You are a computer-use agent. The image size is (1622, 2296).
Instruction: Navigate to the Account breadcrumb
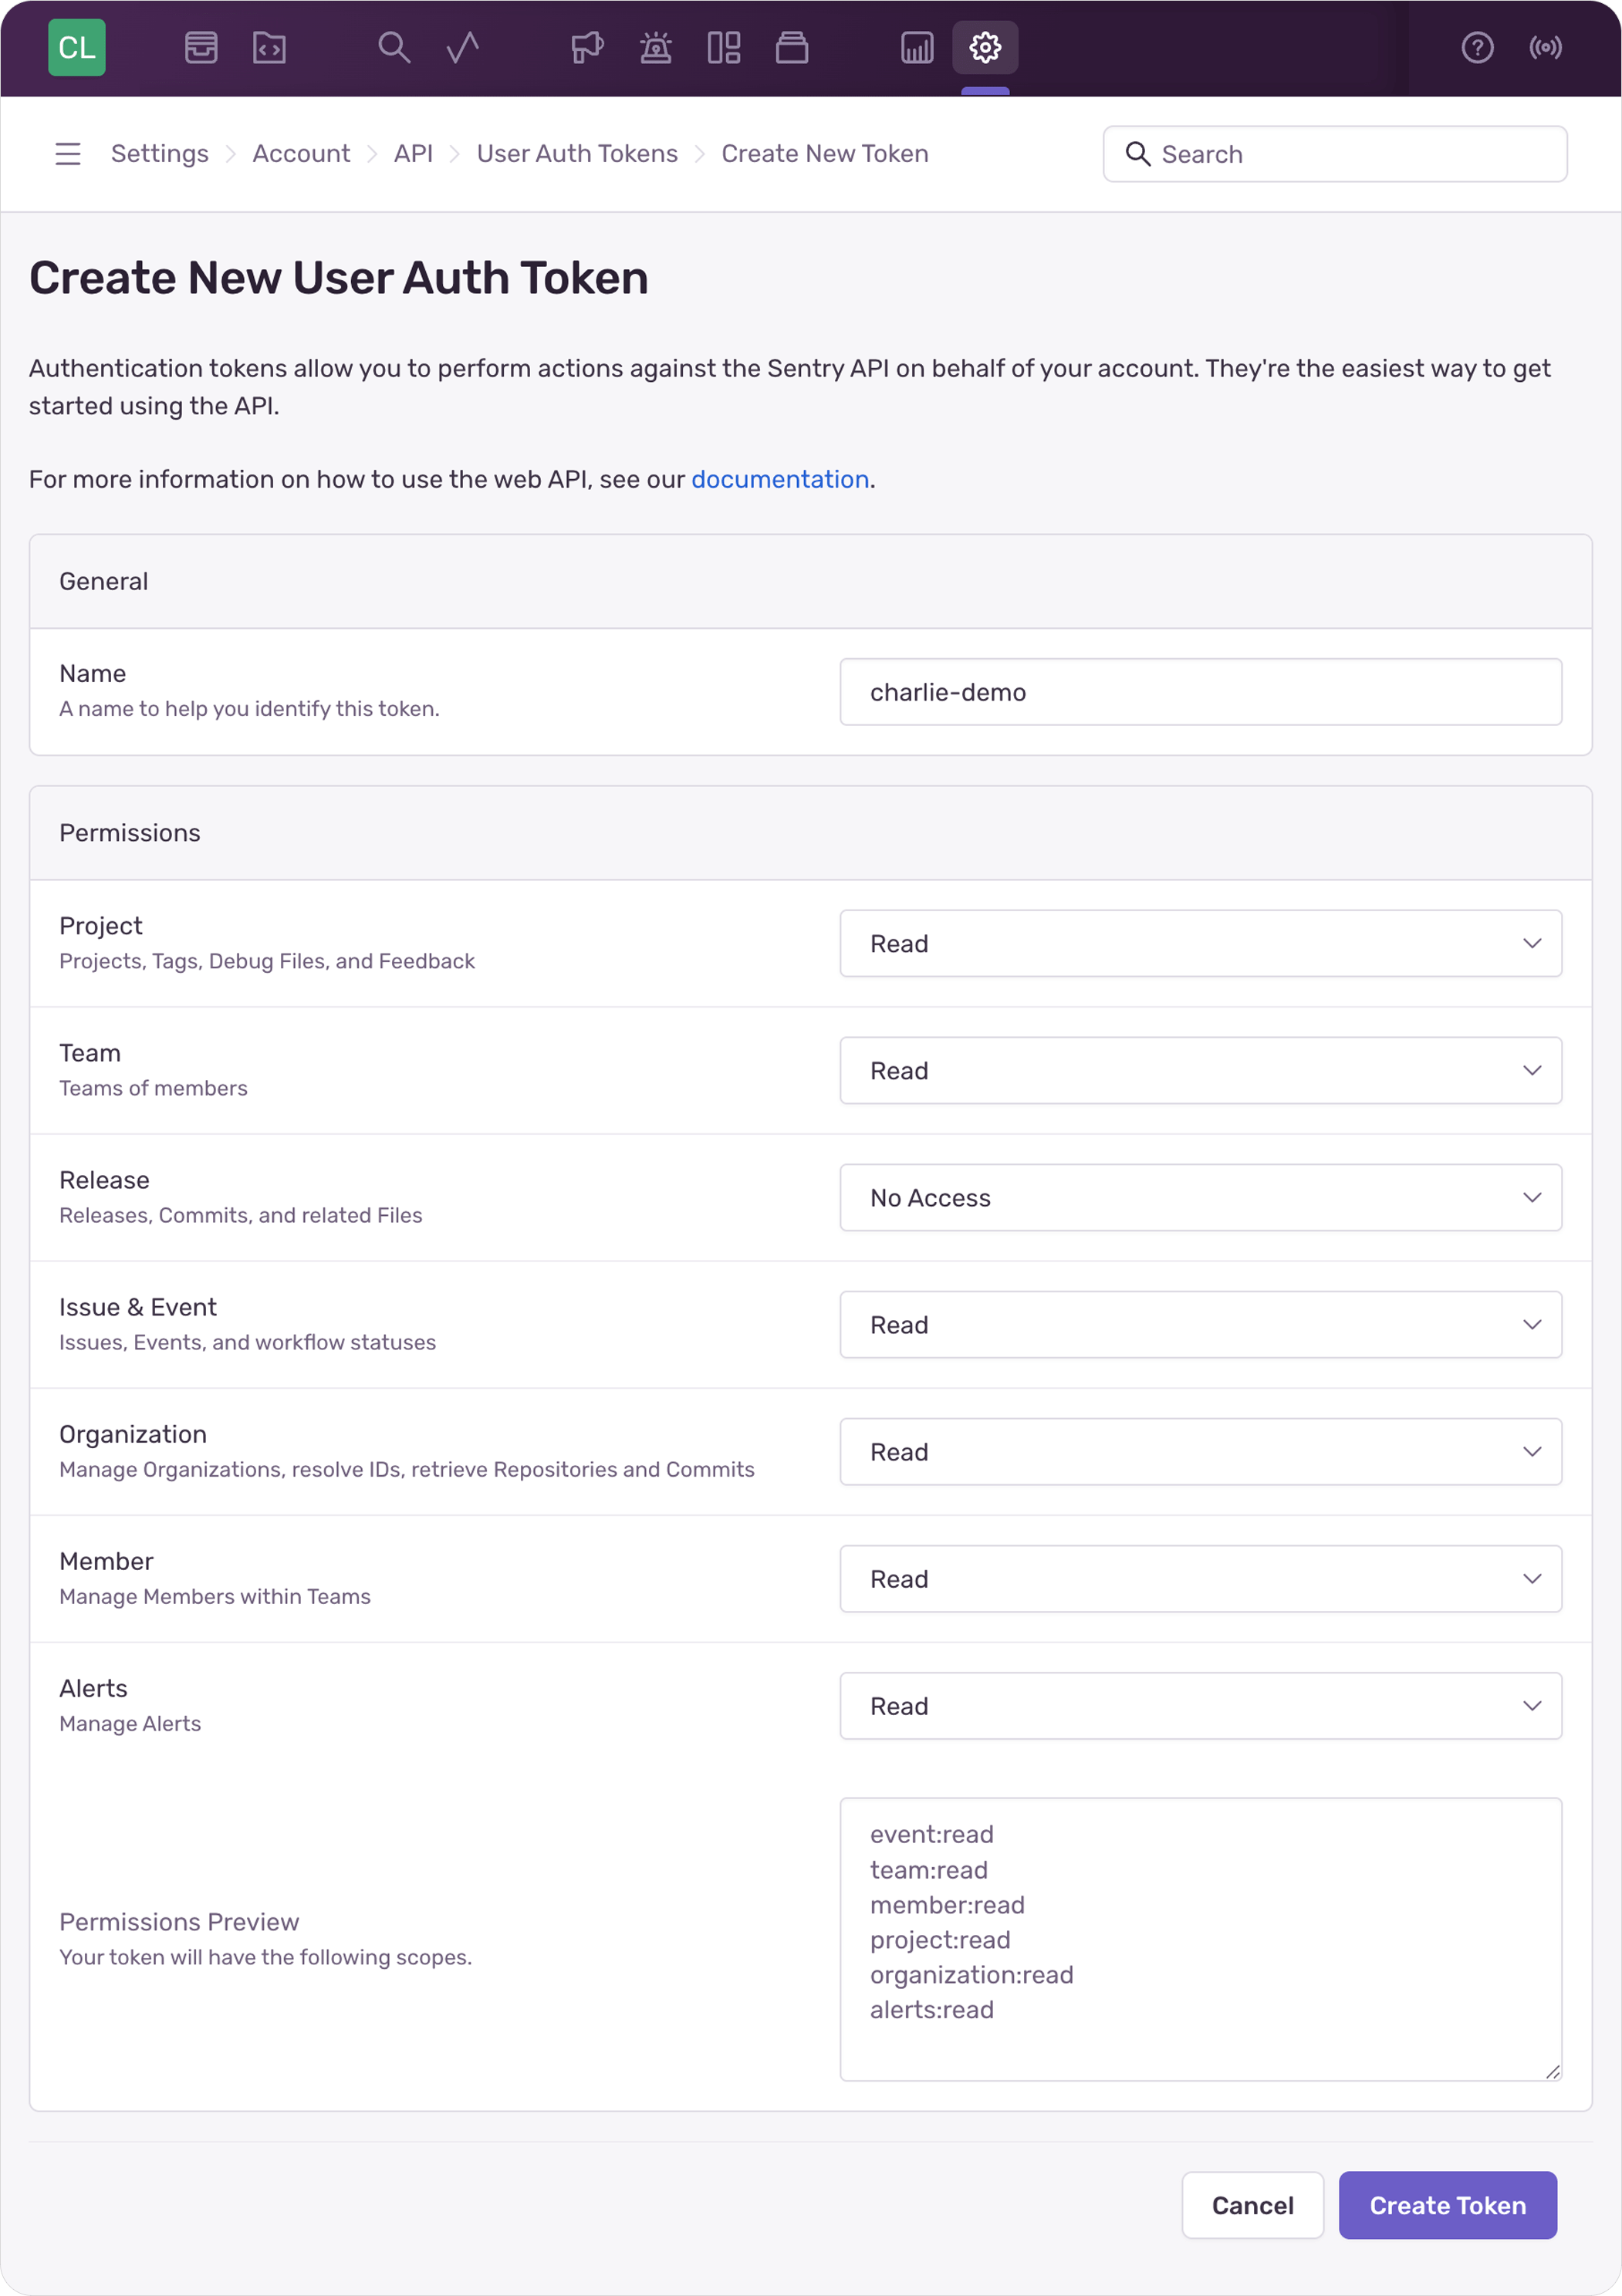[x=301, y=154]
